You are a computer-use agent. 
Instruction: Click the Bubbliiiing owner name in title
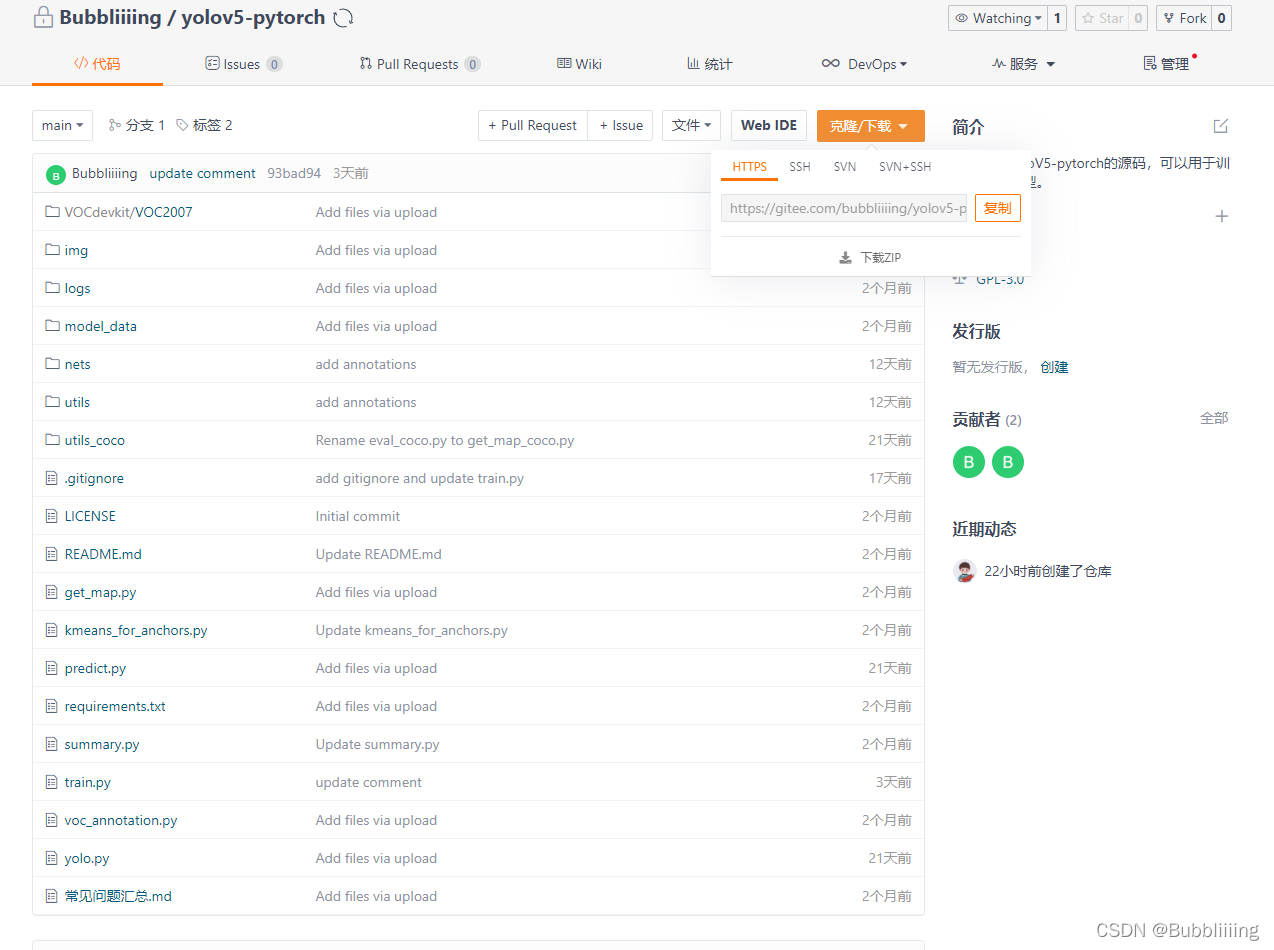click(110, 17)
